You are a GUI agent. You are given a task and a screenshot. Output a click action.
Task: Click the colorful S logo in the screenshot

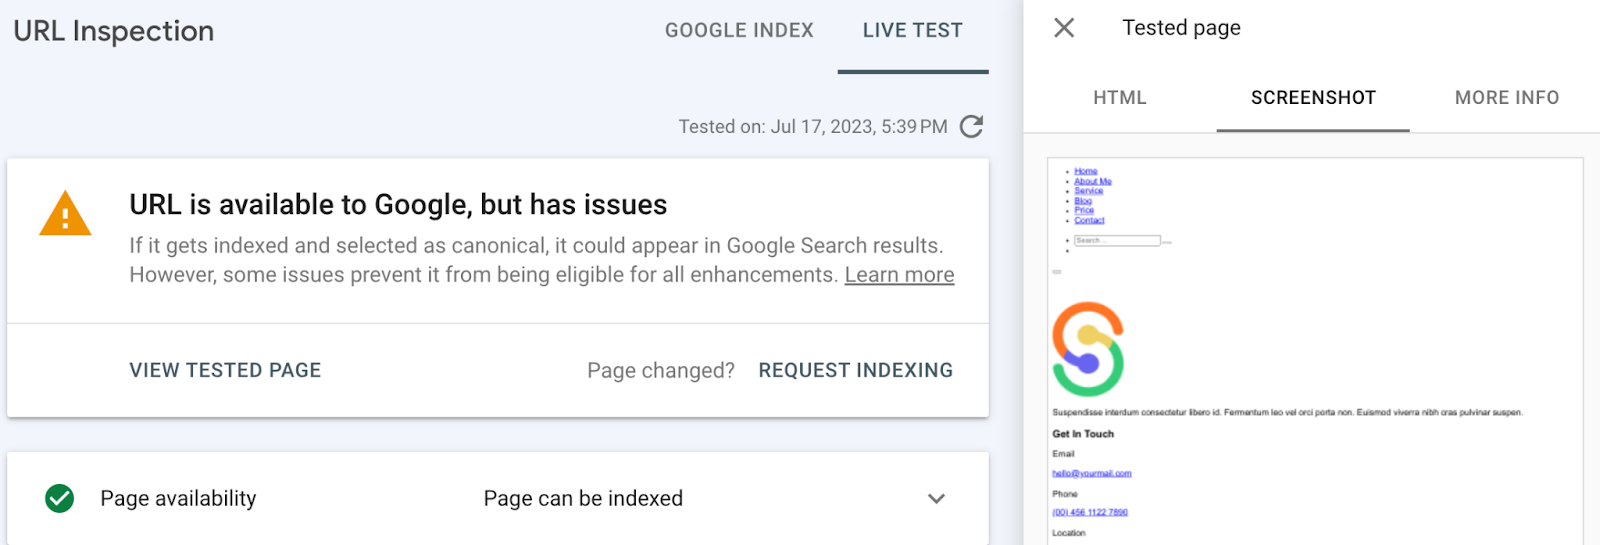(1088, 349)
